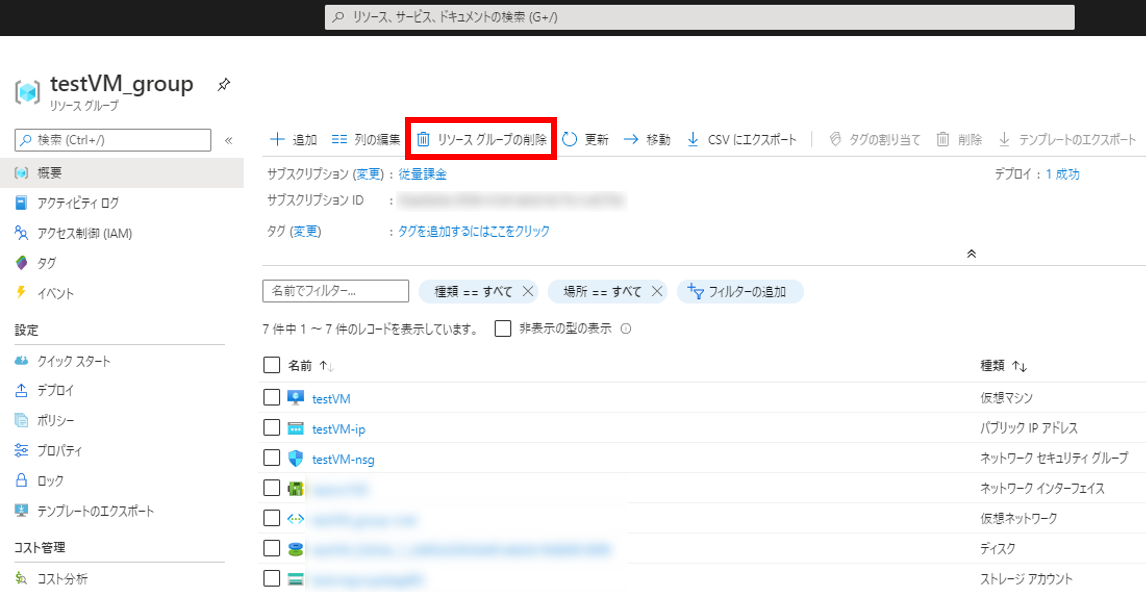1146x592 pixels.
Task: Open アクセス制御 (IAM) in sidebar
Action: tap(84, 233)
